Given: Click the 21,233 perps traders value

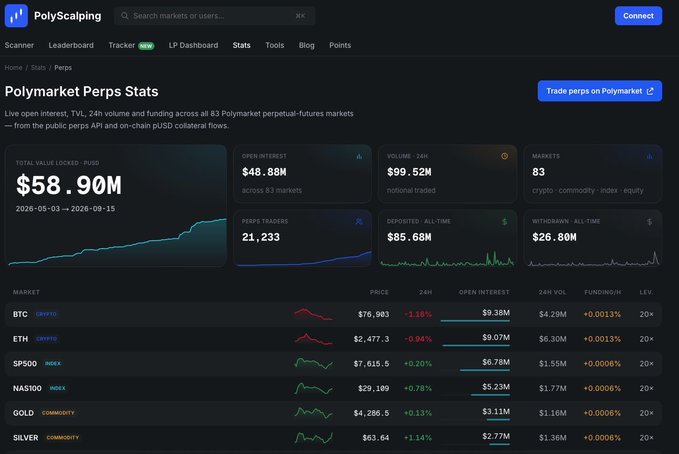Looking at the screenshot, I should [x=261, y=237].
